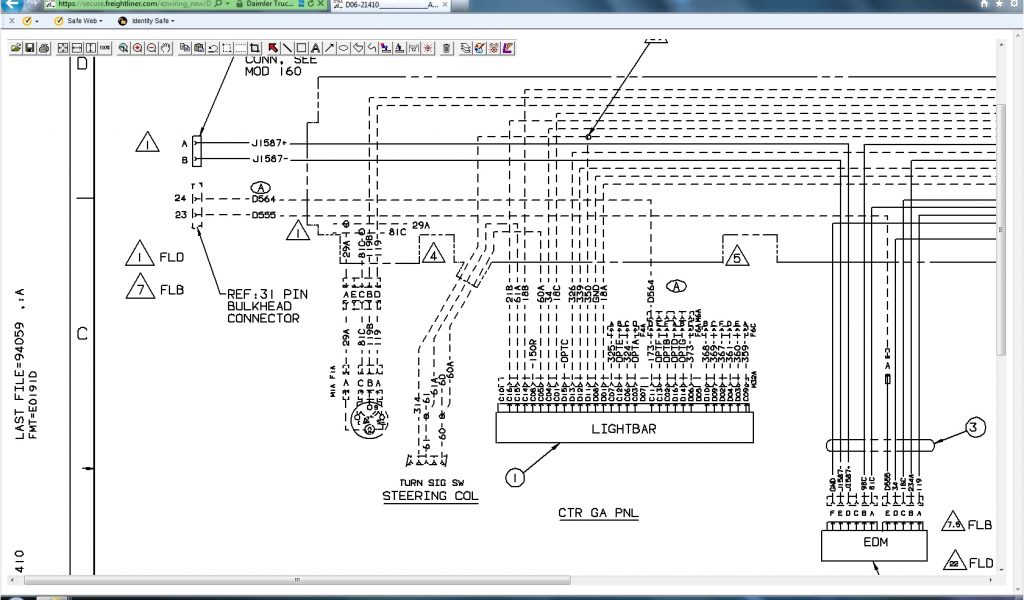Choose the Ellipse markup tool
The width and height of the screenshot is (1024, 600).
coord(343,47)
